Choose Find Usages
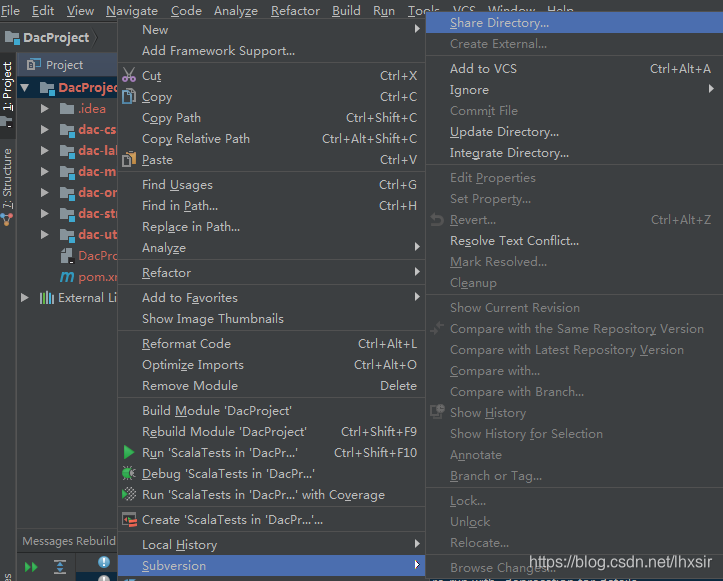The width and height of the screenshot is (723, 581). click(271, 184)
